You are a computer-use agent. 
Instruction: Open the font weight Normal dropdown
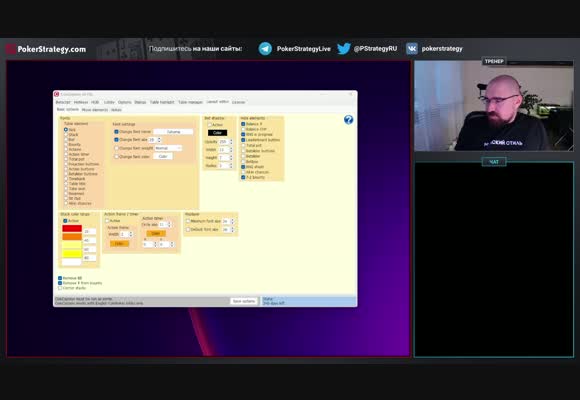click(168, 148)
